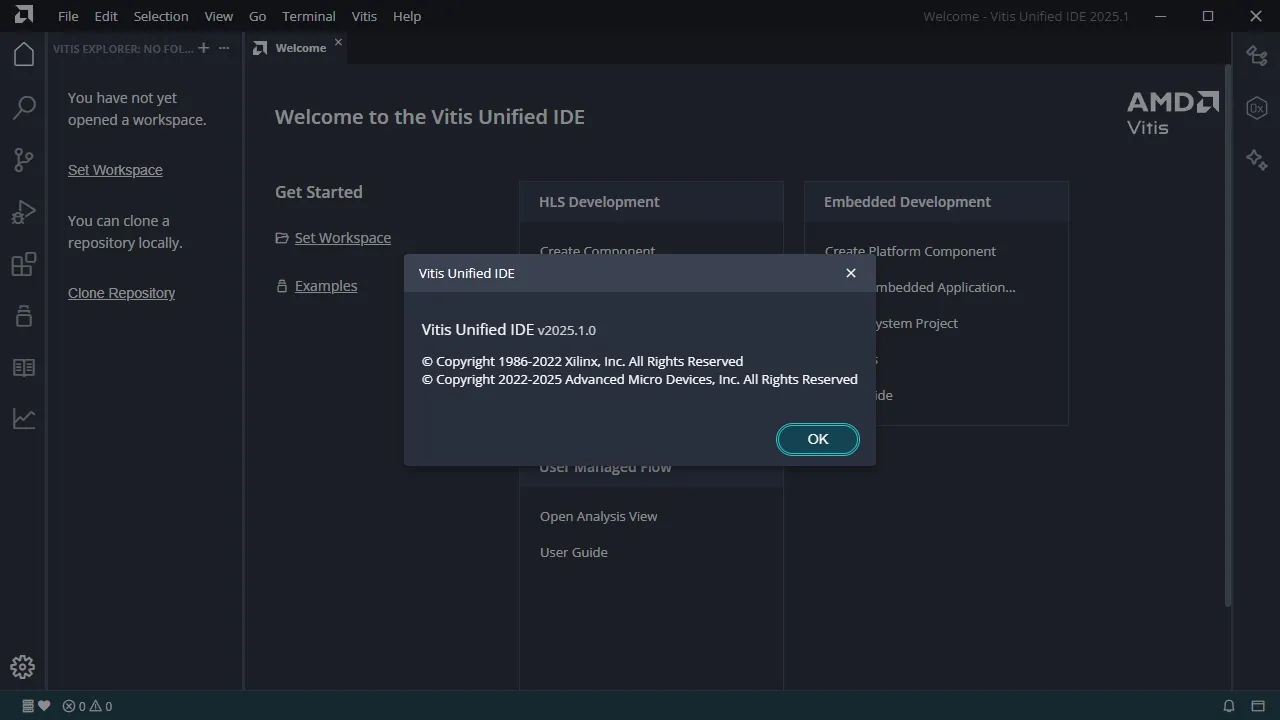Click the welcome page vertical scrollbar

tap(1228, 335)
